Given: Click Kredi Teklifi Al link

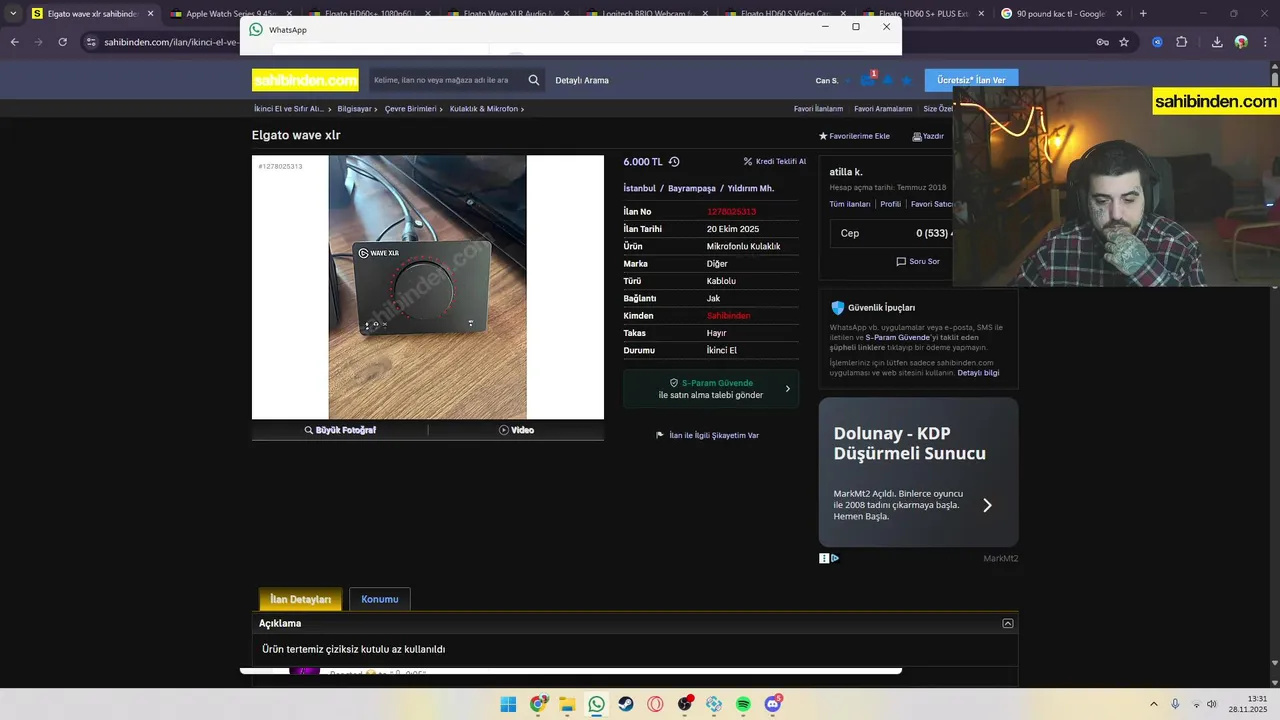Looking at the screenshot, I should 775,161.
